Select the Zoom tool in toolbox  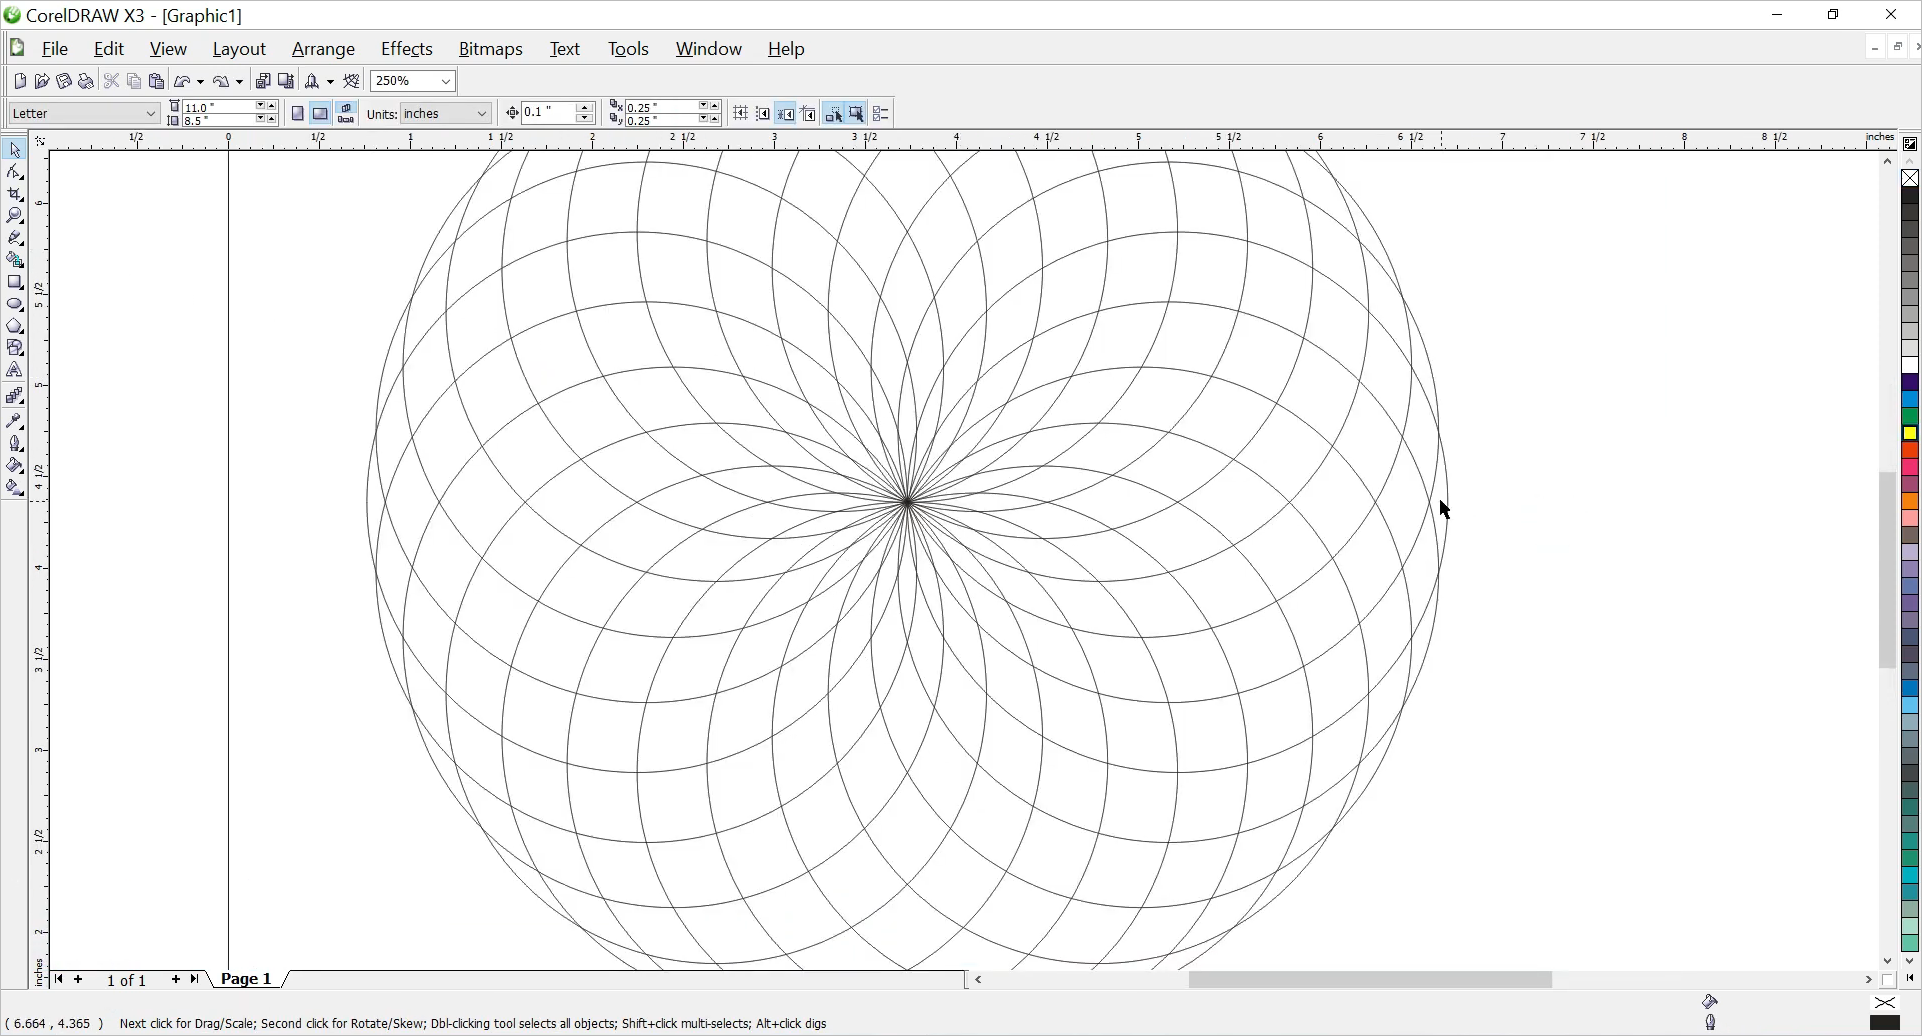pyautogui.click(x=15, y=216)
